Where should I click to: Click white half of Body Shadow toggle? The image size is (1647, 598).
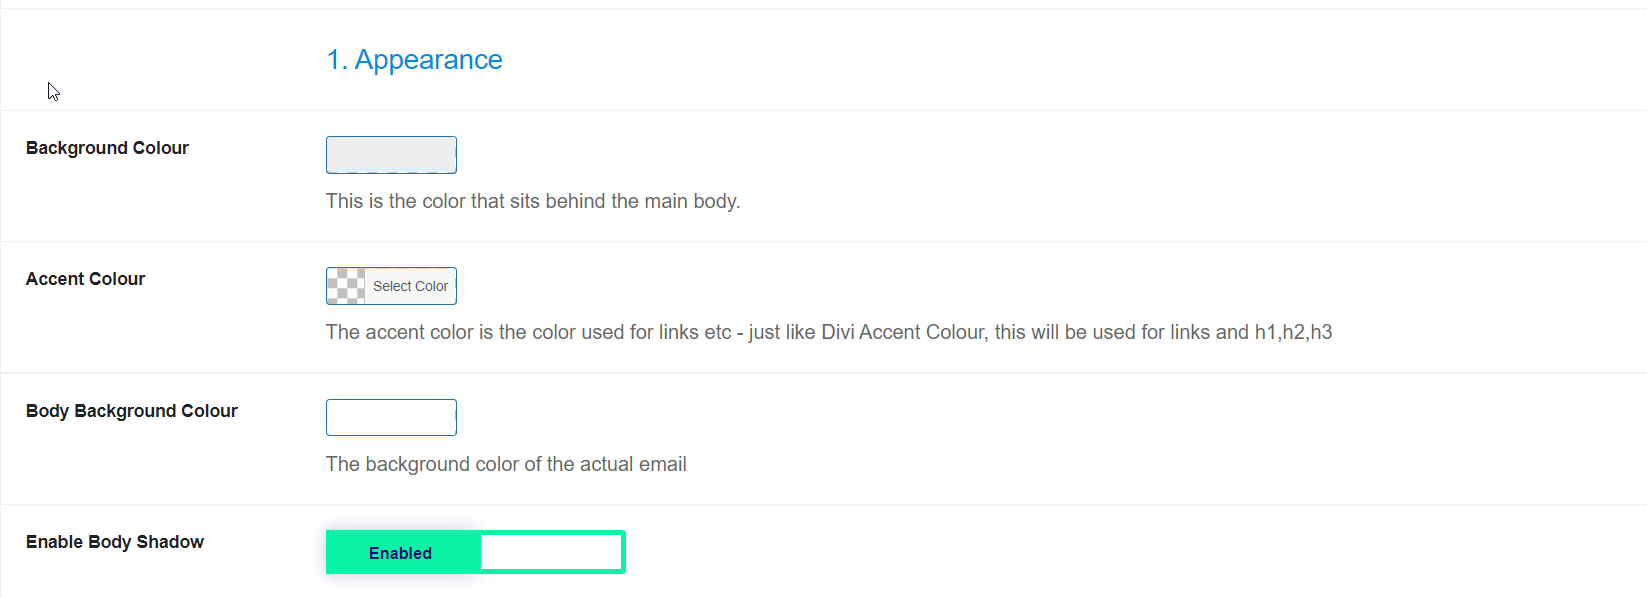[x=550, y=552]
